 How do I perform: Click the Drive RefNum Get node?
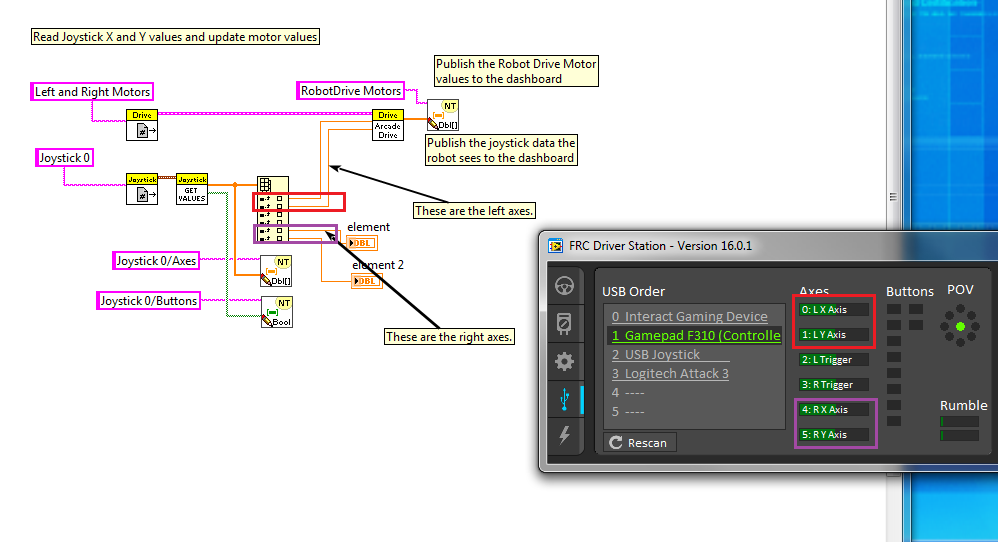click(142, 126)
